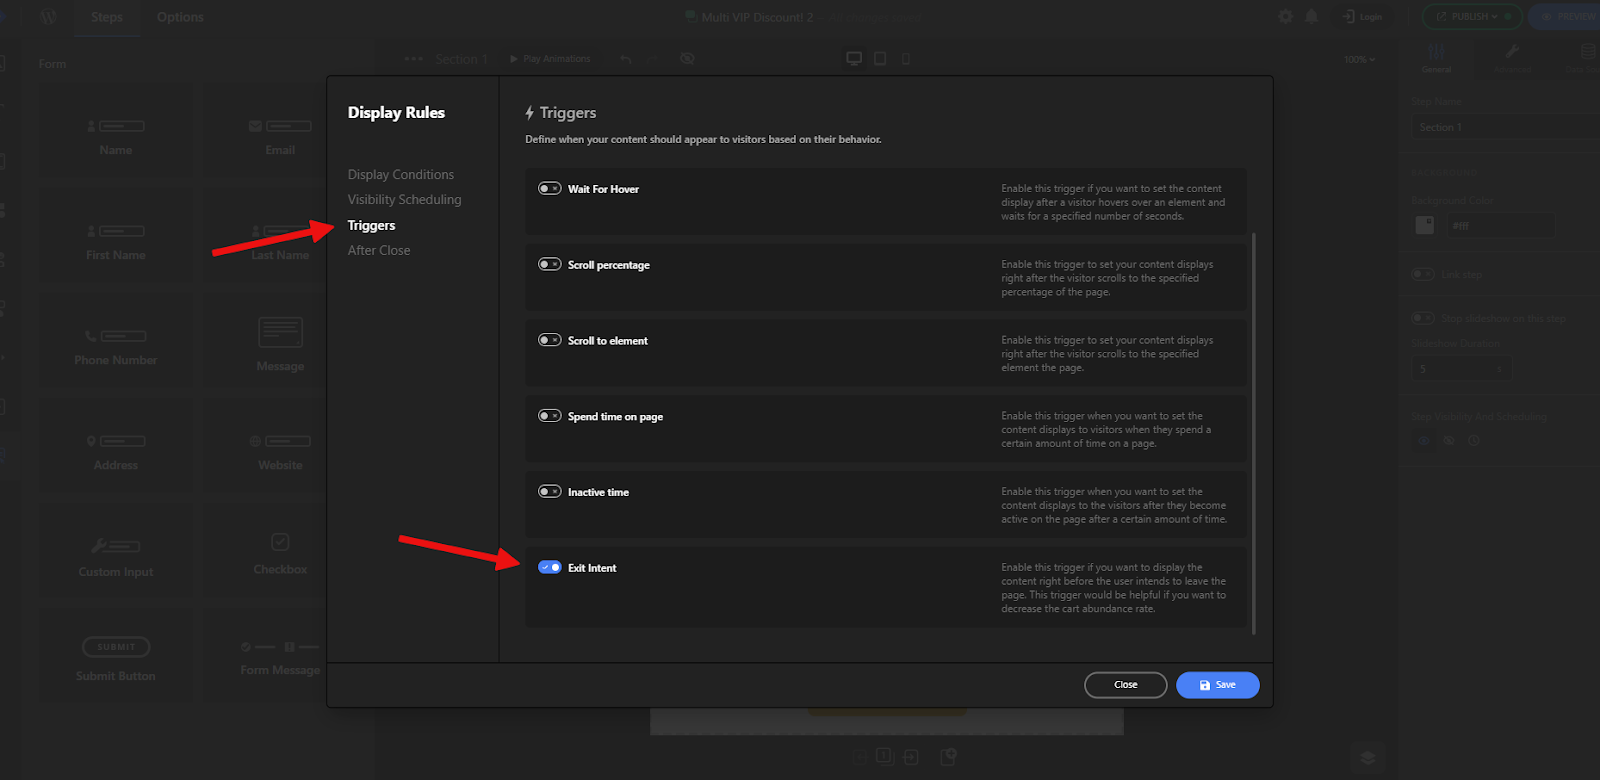Open the Background Color swatch
This screenshot has width=1600, height=780.
[1425, 225]
